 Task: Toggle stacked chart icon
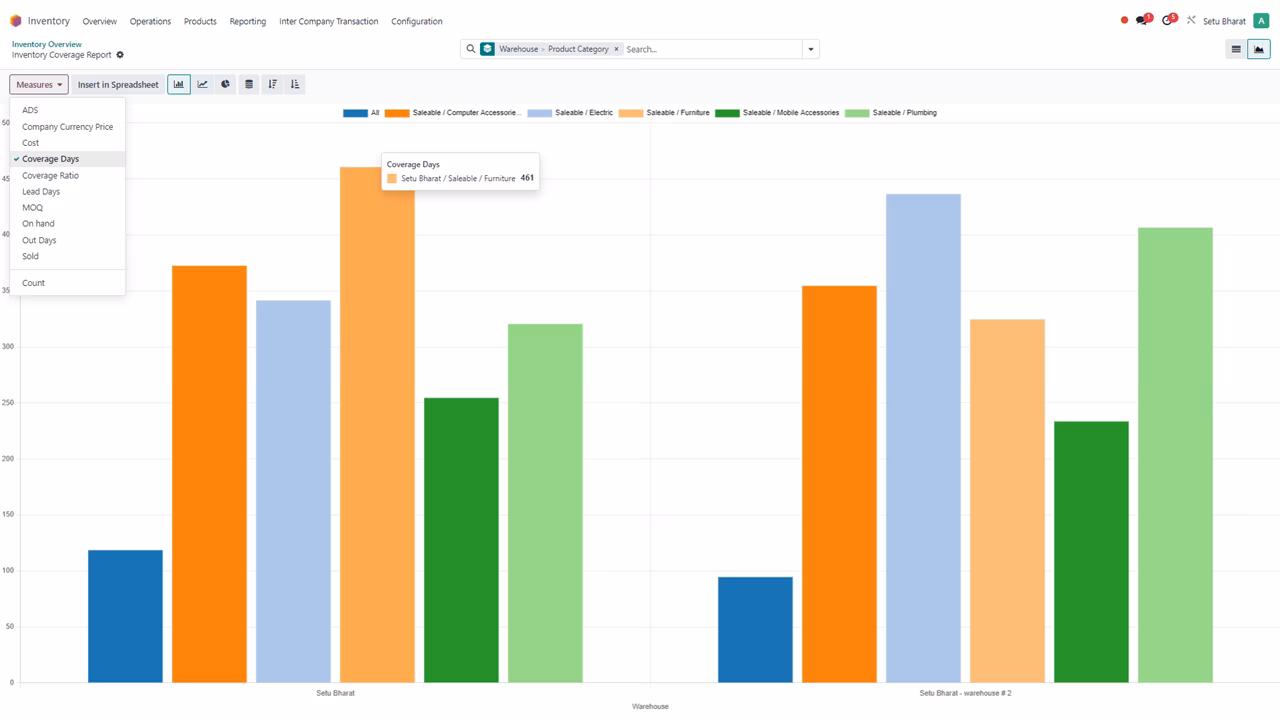pyautogui.click(x=249, y=85)
